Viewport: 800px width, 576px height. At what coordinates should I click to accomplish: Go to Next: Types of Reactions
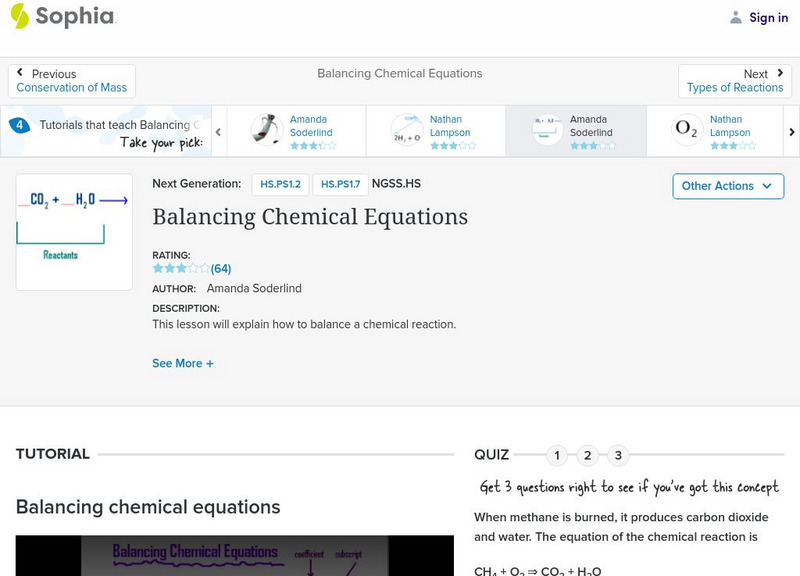(x=735, y=81)
